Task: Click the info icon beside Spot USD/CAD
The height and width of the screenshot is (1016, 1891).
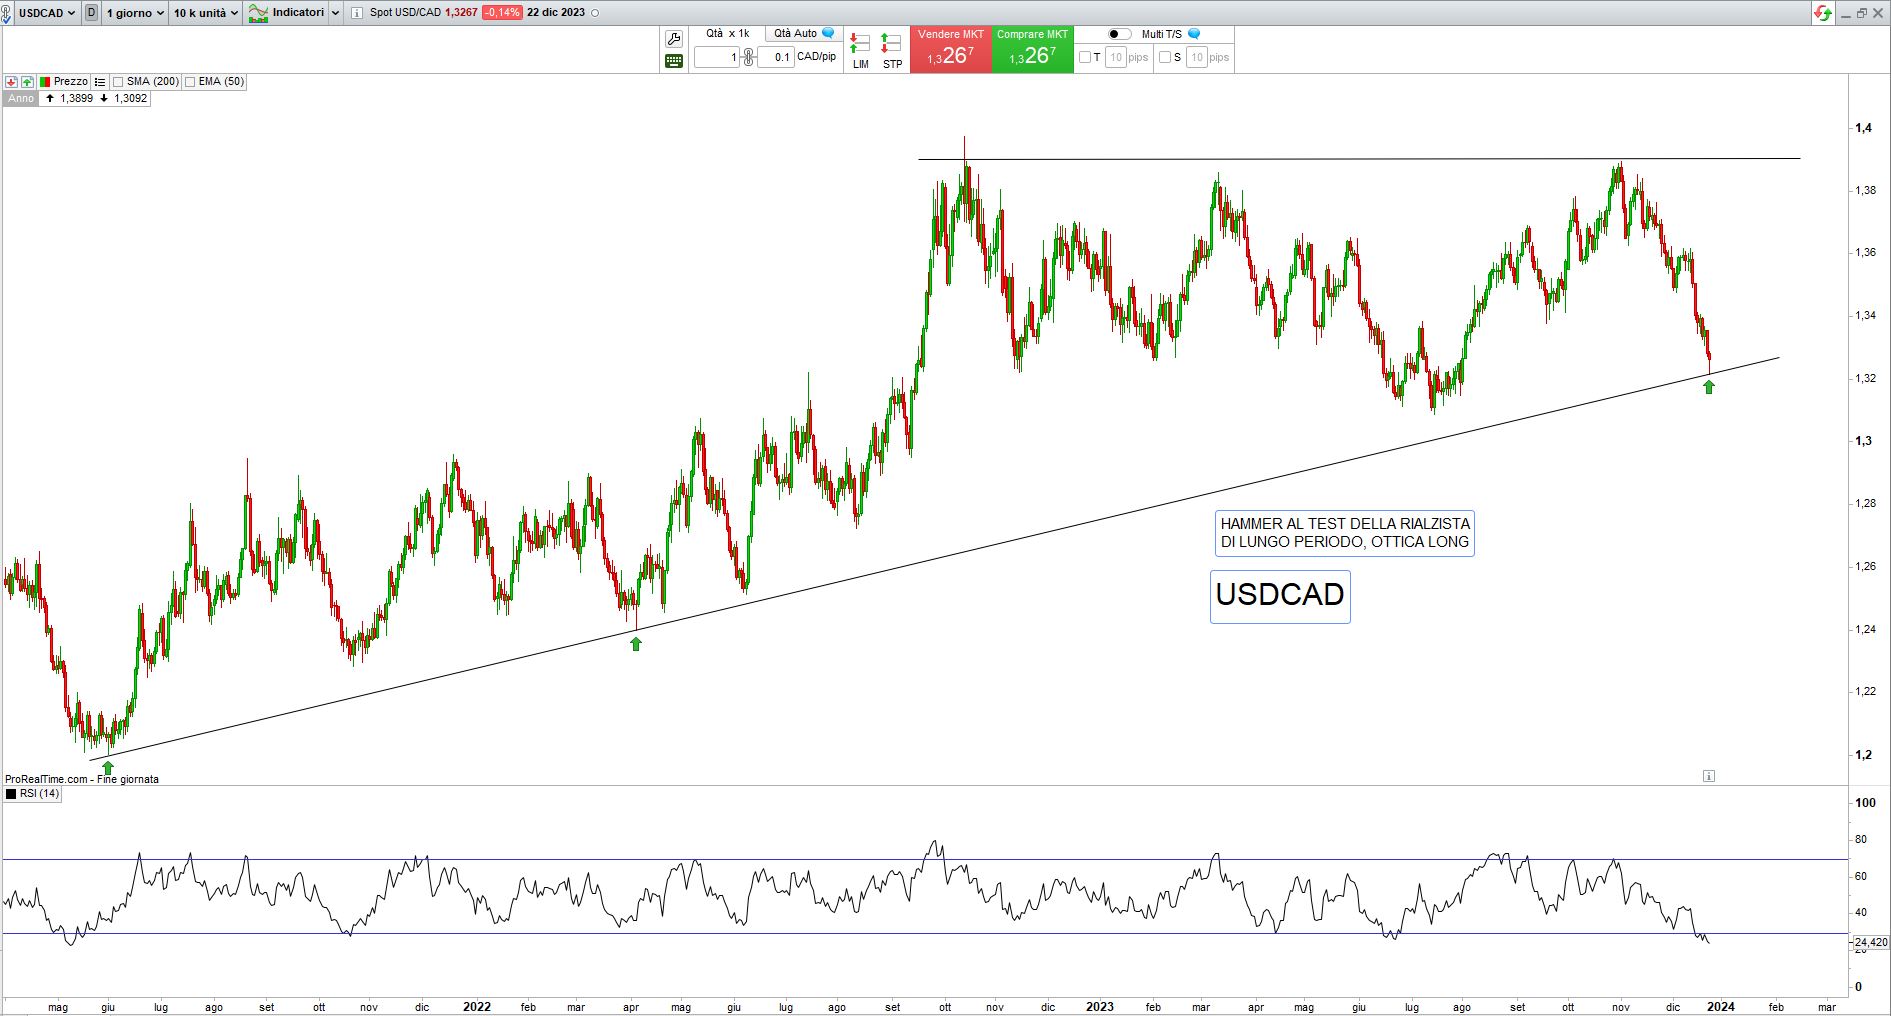Action: (357, 13)
